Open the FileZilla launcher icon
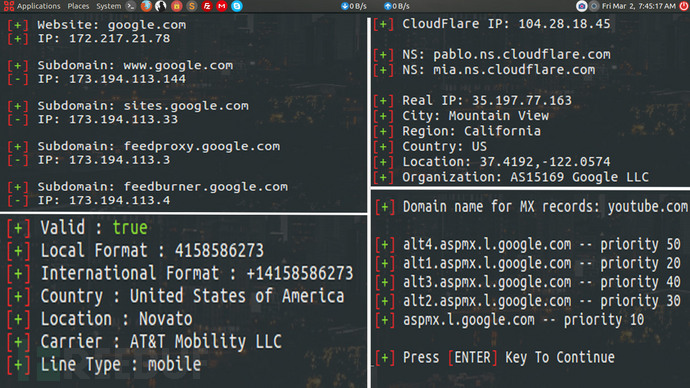 point(207,6)
